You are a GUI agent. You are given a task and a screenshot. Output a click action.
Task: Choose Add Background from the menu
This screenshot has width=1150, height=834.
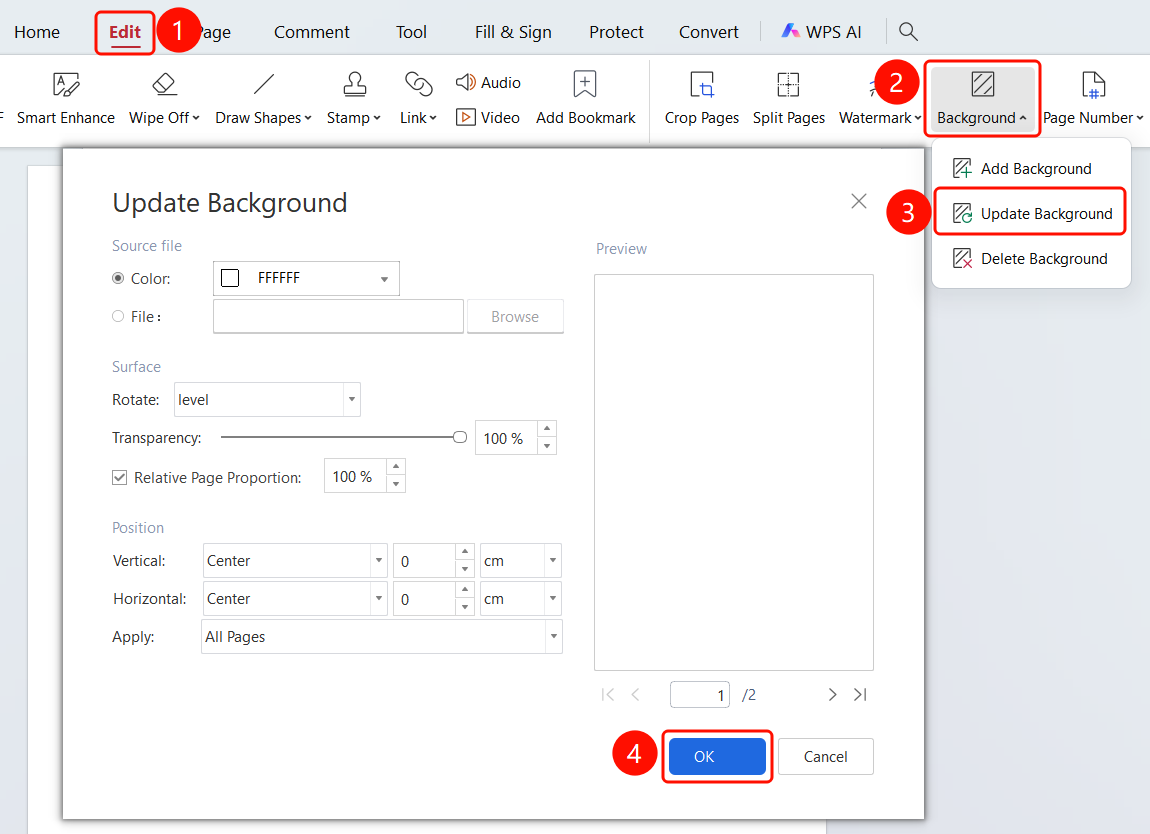click(1031, 169)
